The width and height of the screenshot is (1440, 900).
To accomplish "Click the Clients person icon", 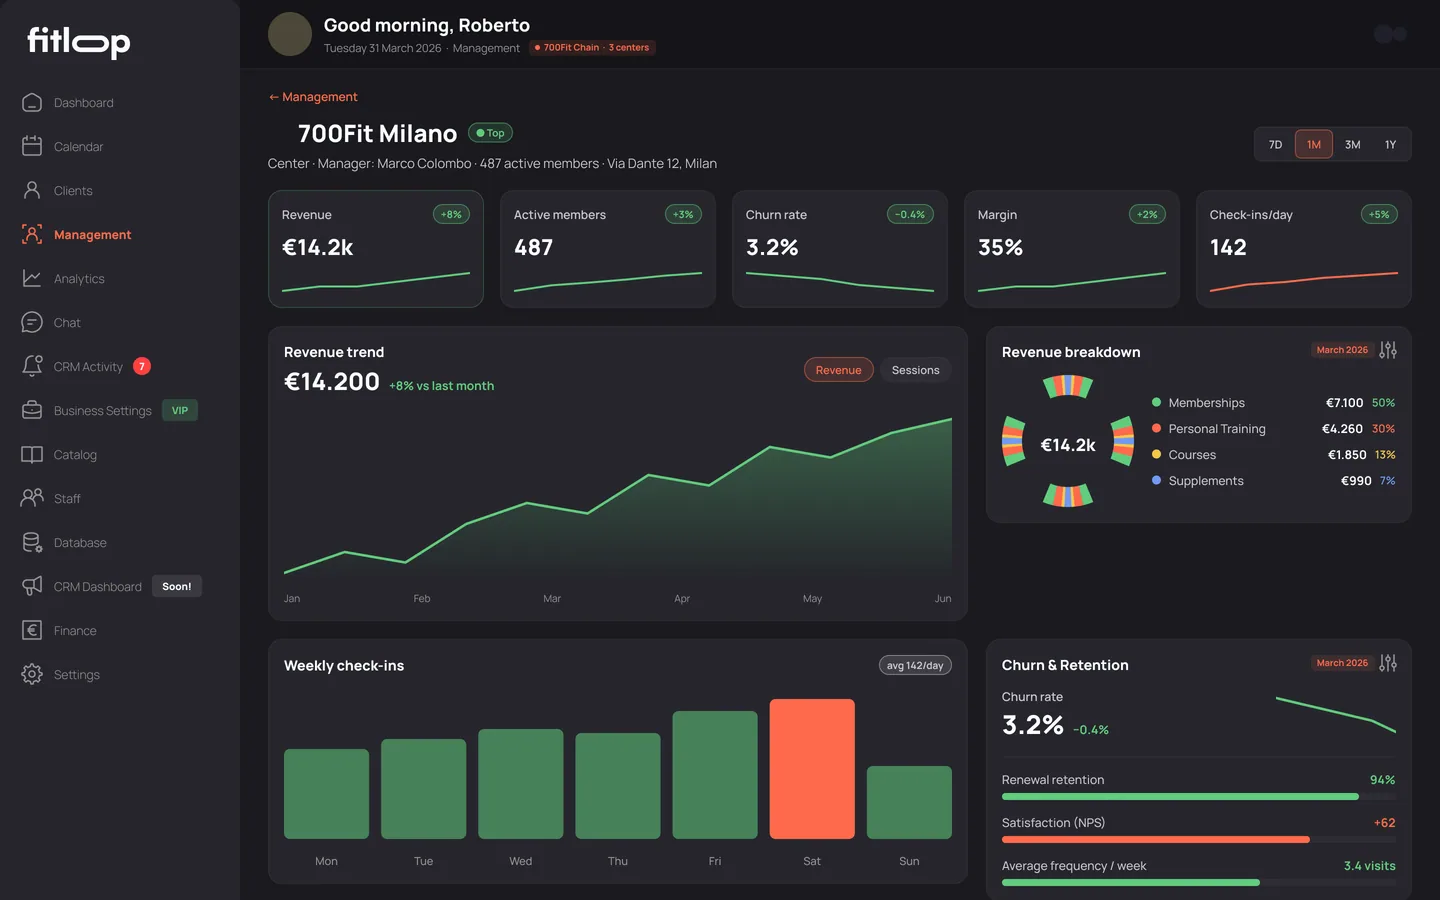I will [x=32, y=190].
